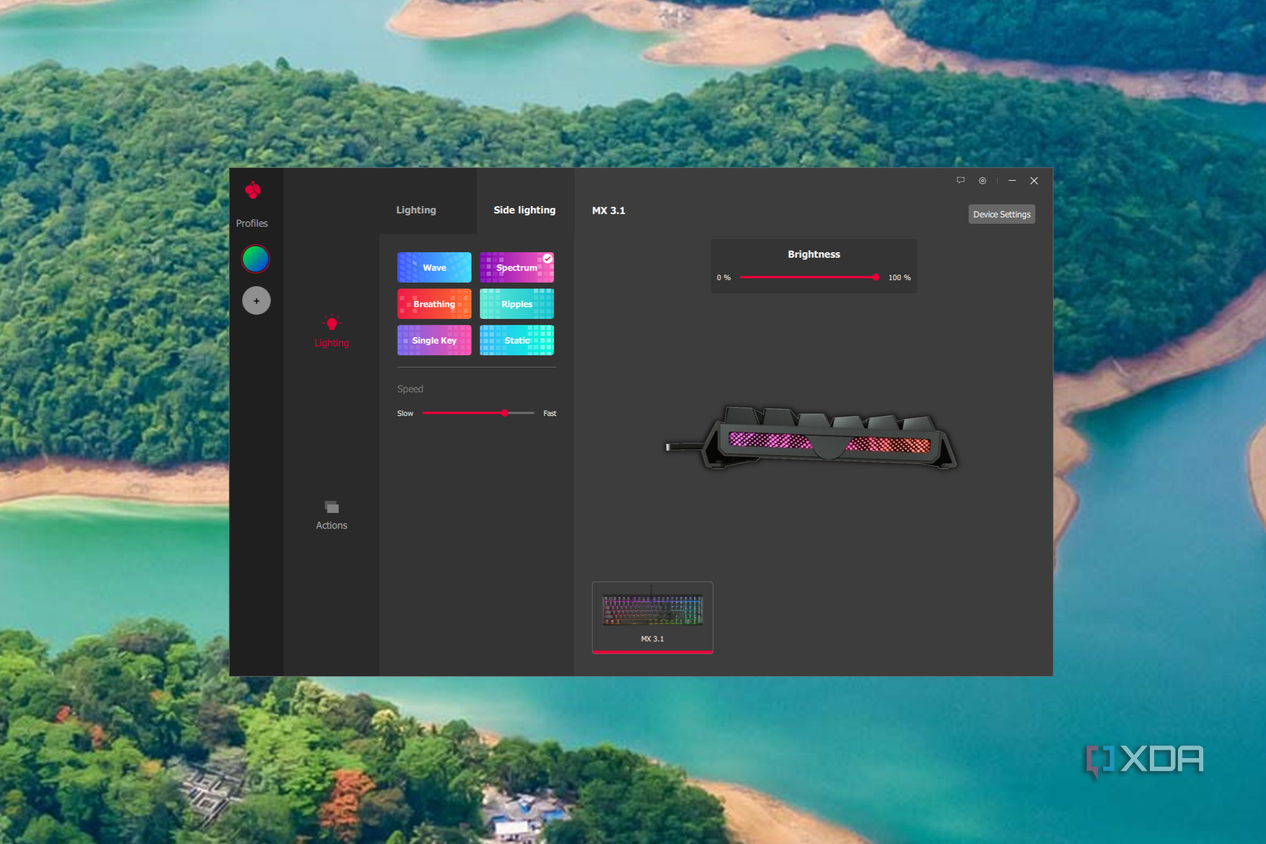Choose the Wave lighting effect

(434, 268)
